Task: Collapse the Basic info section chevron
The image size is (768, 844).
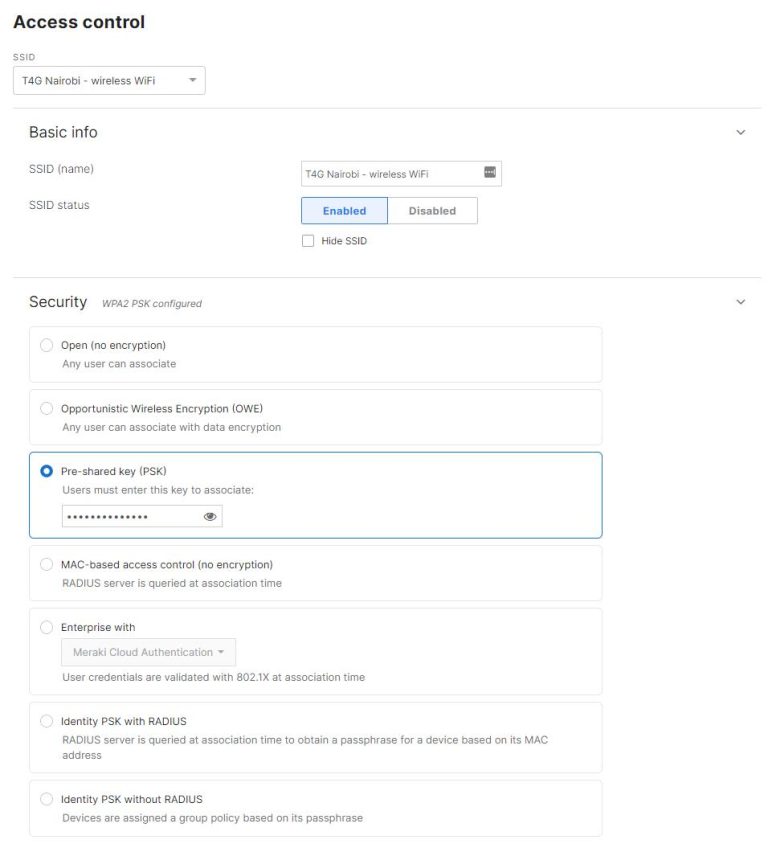Action: pyautogui.click(x=741, y=132)
